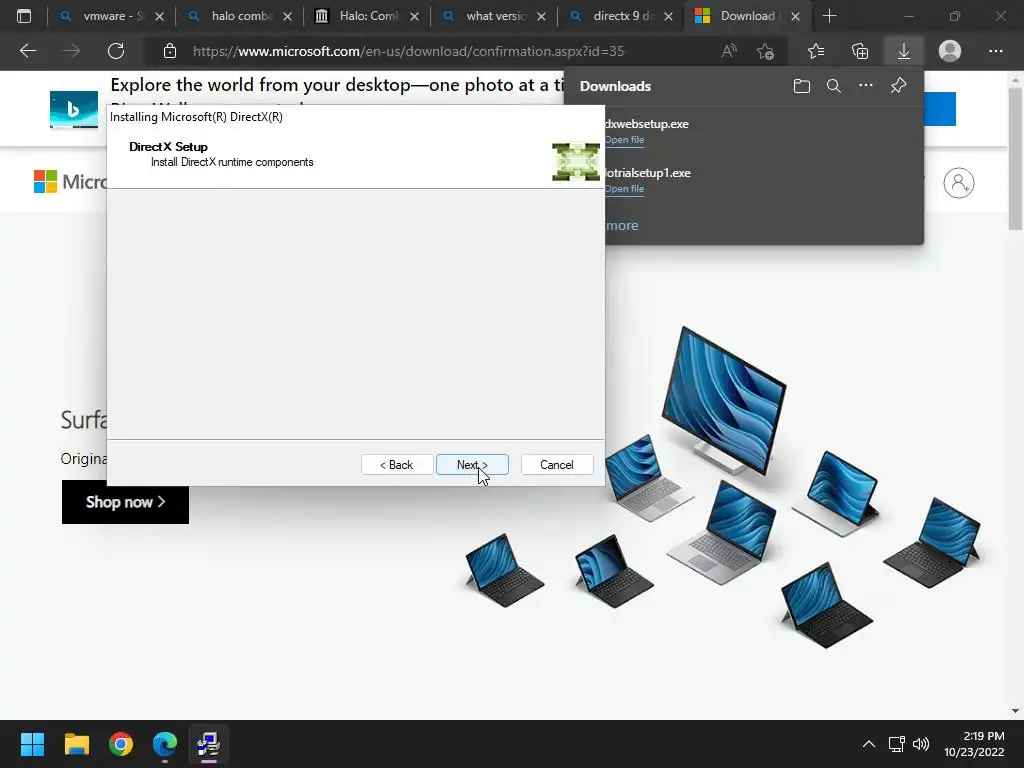Open Microsoft Edge from taskbar
Screen dimensions: 1024x768
165,744
